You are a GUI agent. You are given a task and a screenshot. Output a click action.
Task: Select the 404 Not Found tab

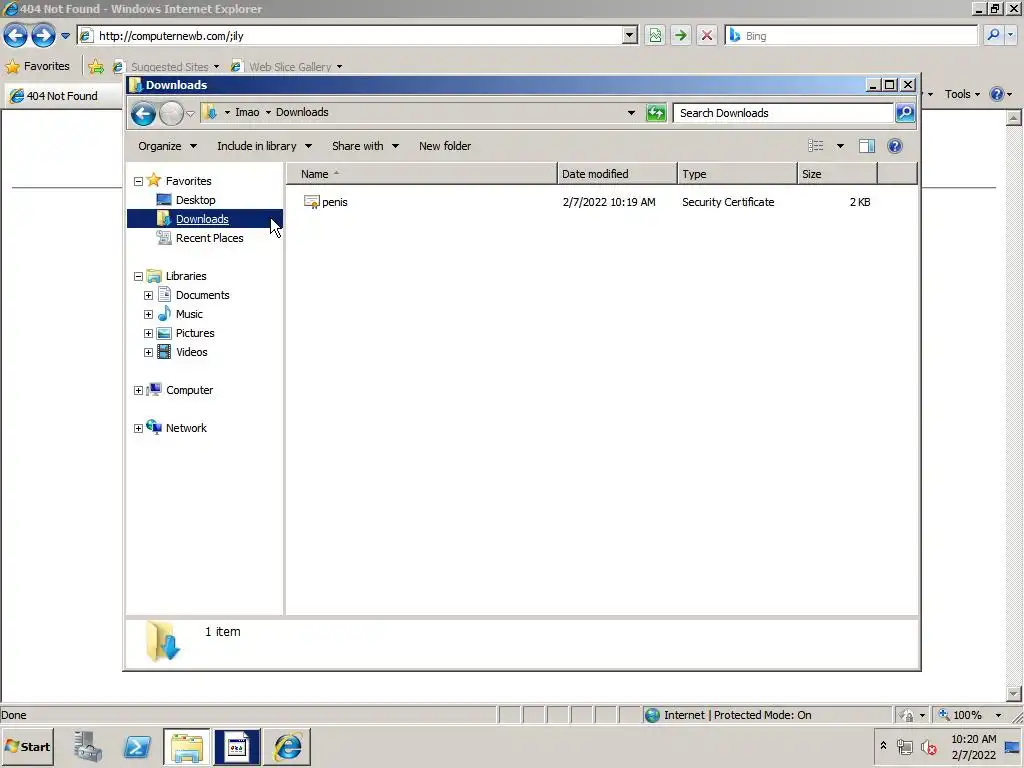[x=63, y=96]
